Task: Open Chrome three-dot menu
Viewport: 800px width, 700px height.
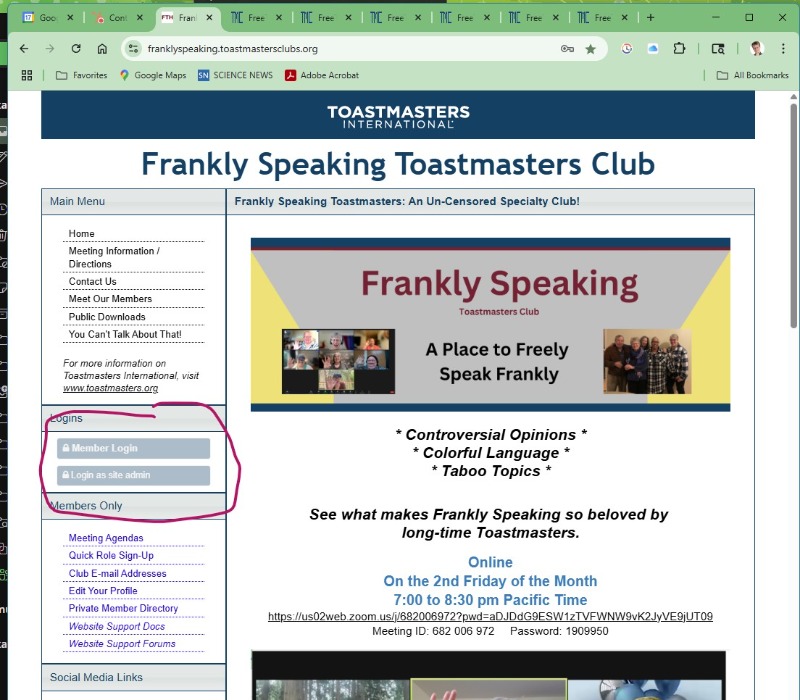Action: click(x=783, y=48)
